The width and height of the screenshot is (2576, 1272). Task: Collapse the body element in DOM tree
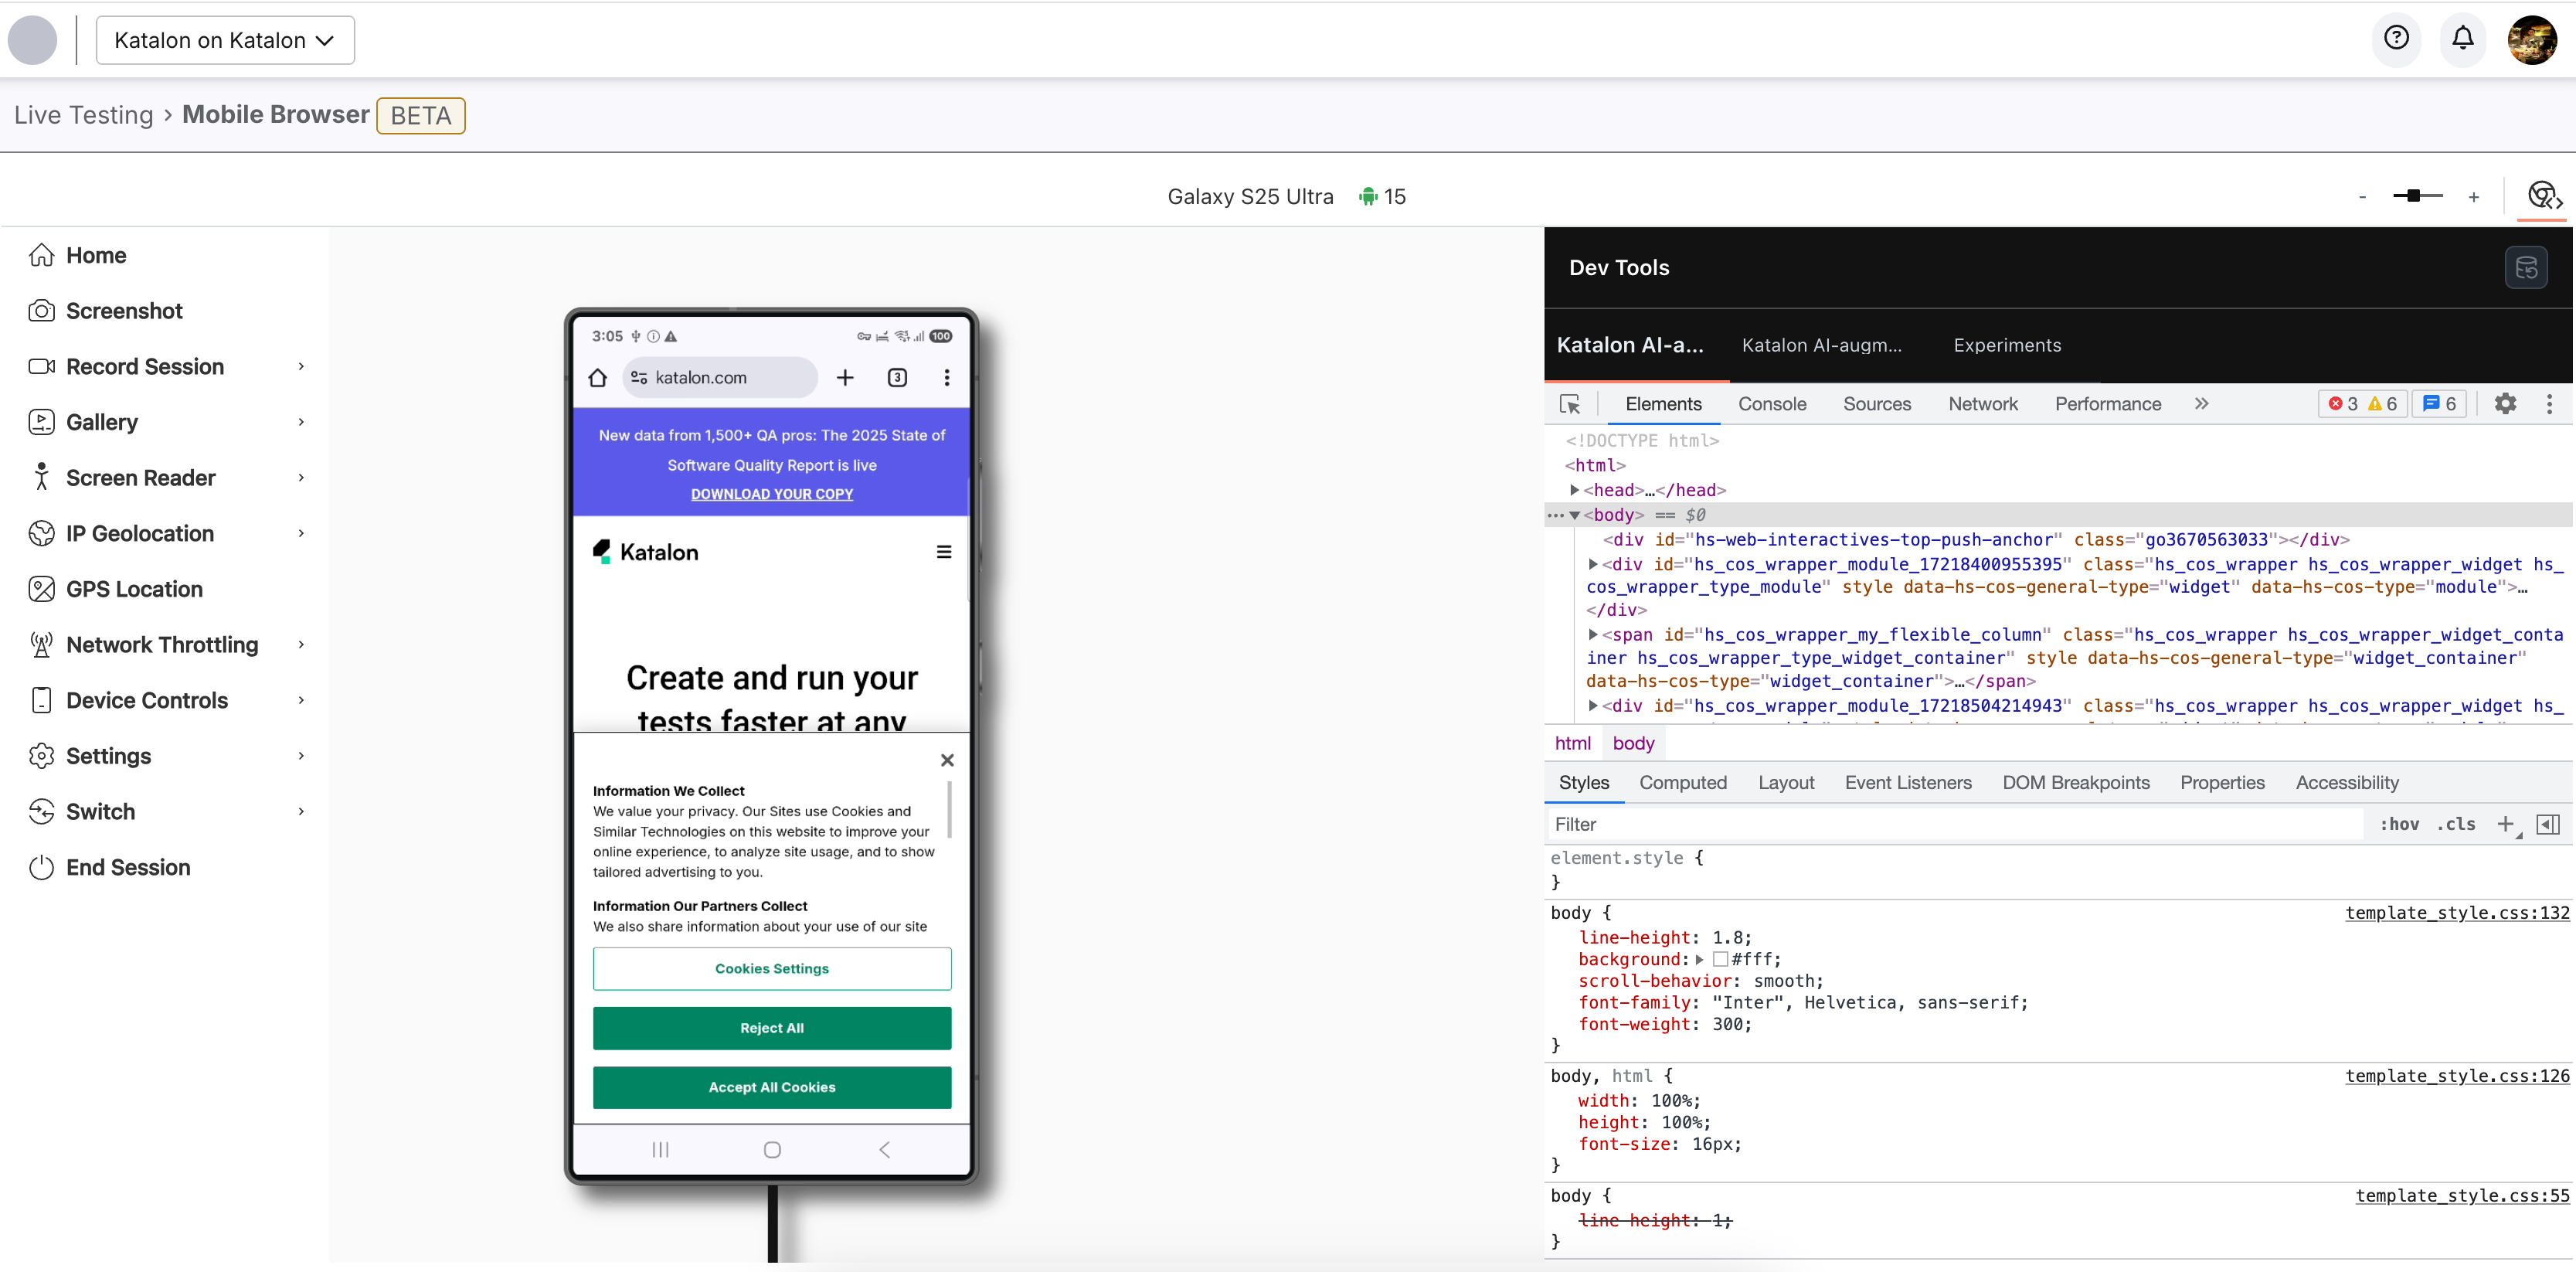[1575, 515]
